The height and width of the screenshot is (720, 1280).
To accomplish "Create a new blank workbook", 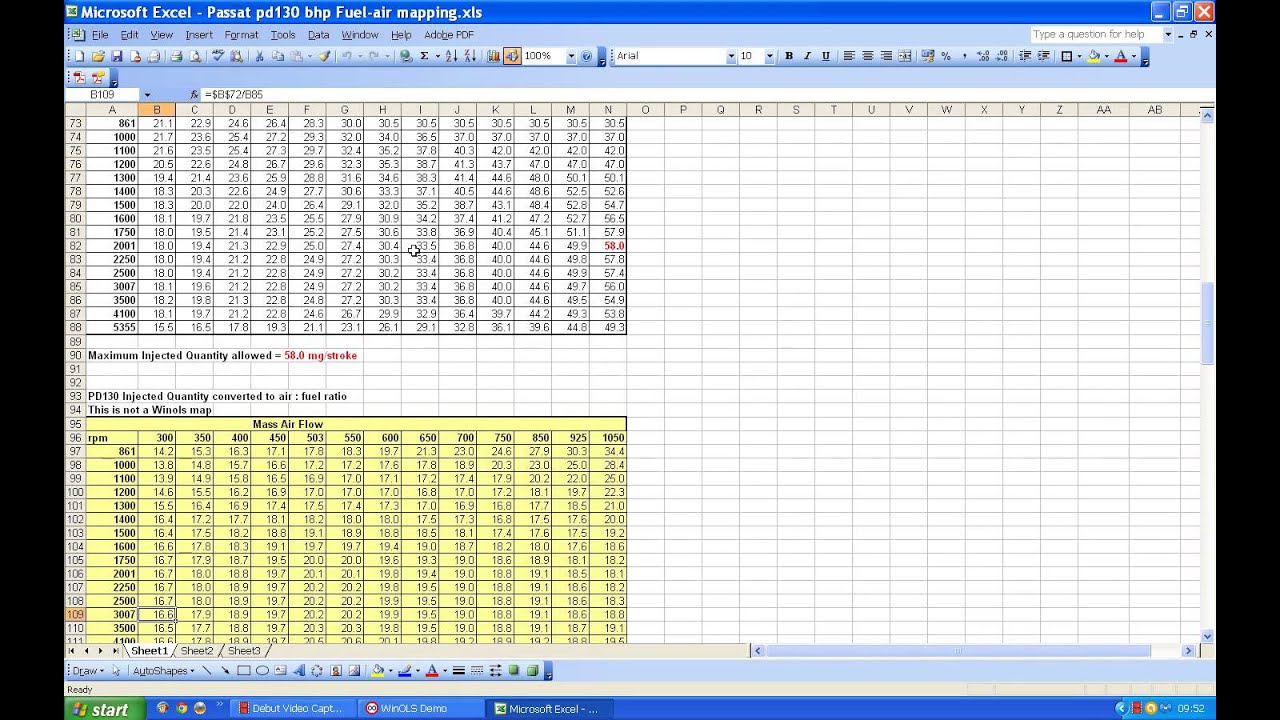I will point(78,56).
